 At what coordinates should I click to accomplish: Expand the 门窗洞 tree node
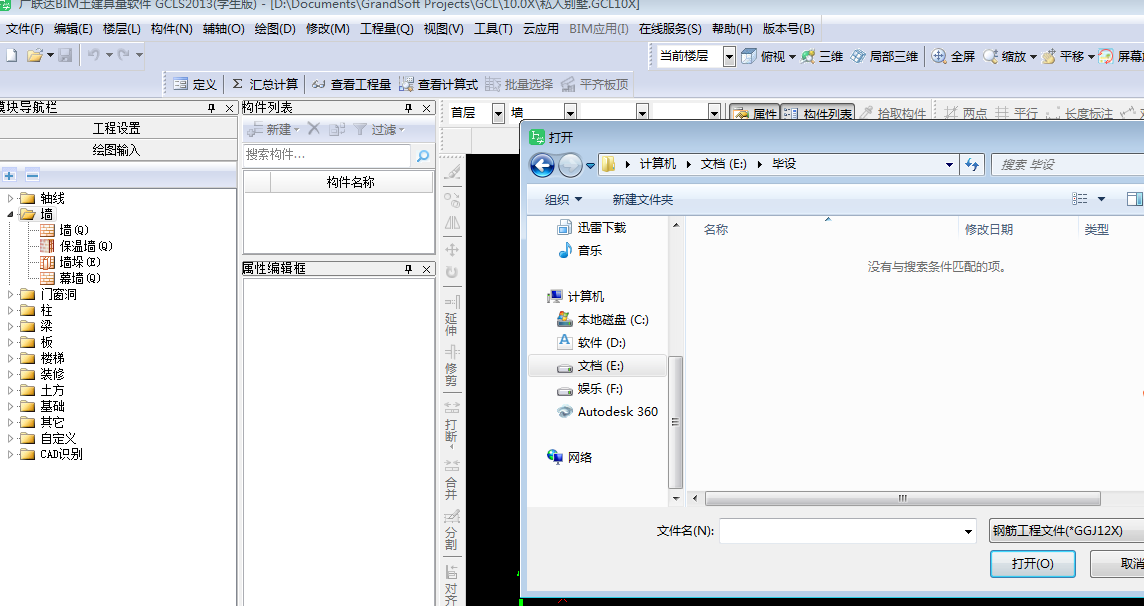coord(10,295)
